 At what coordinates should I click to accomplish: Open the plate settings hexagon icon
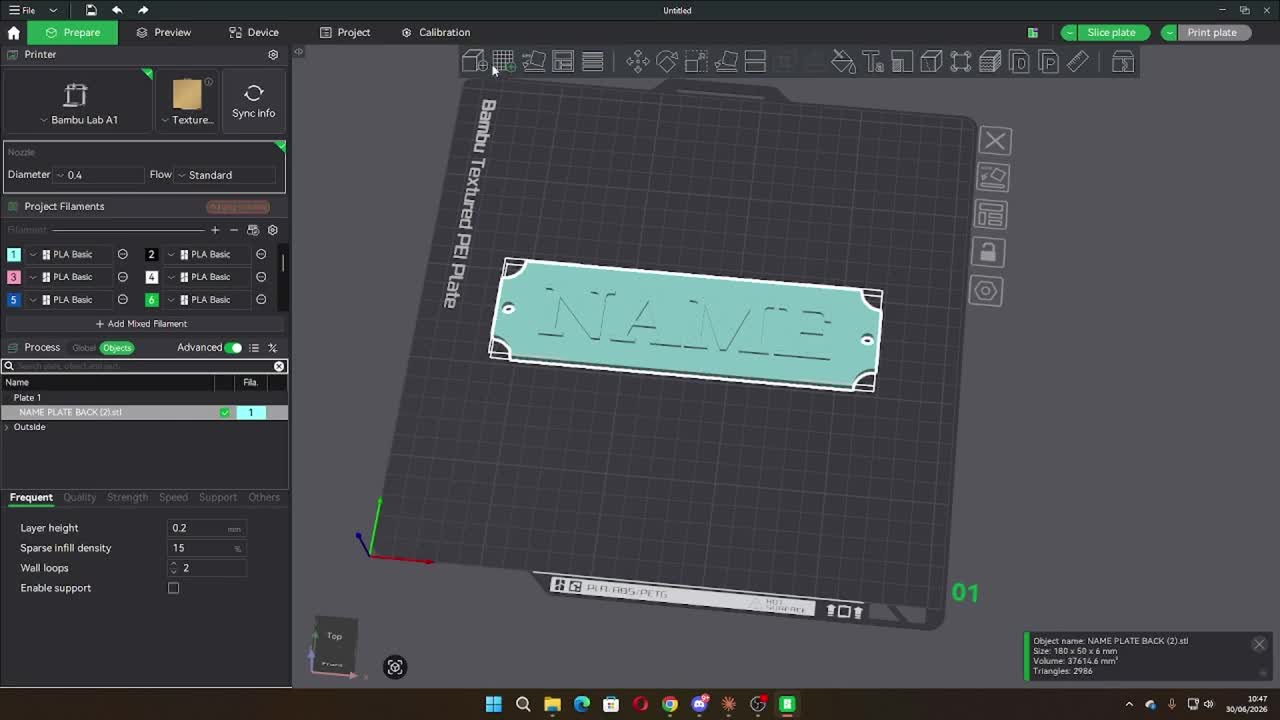point(986,291)
